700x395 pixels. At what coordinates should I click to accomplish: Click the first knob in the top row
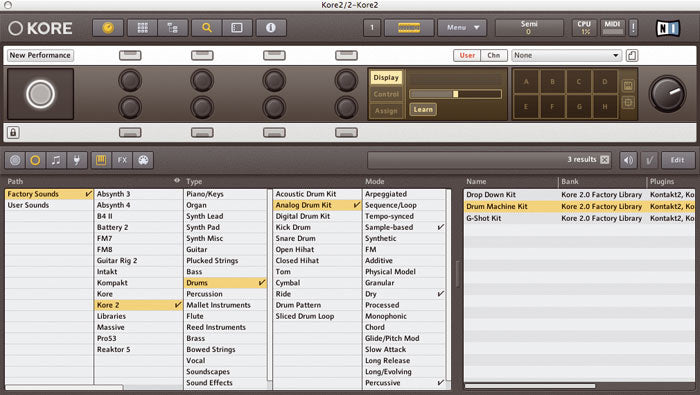[x=130, y=80]
